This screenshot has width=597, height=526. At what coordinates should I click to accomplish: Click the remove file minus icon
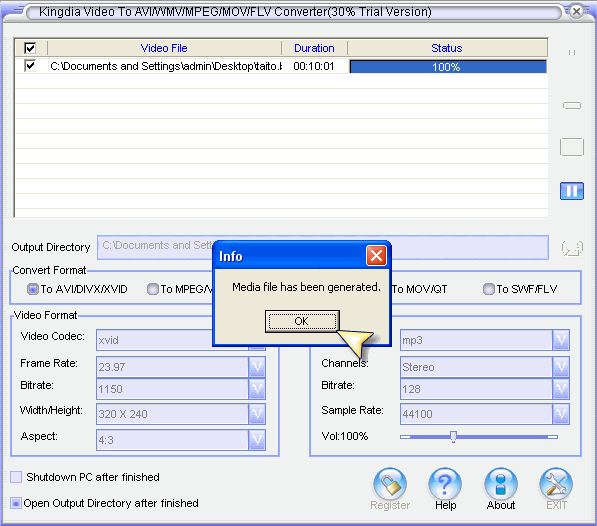(x=572, y=105)
